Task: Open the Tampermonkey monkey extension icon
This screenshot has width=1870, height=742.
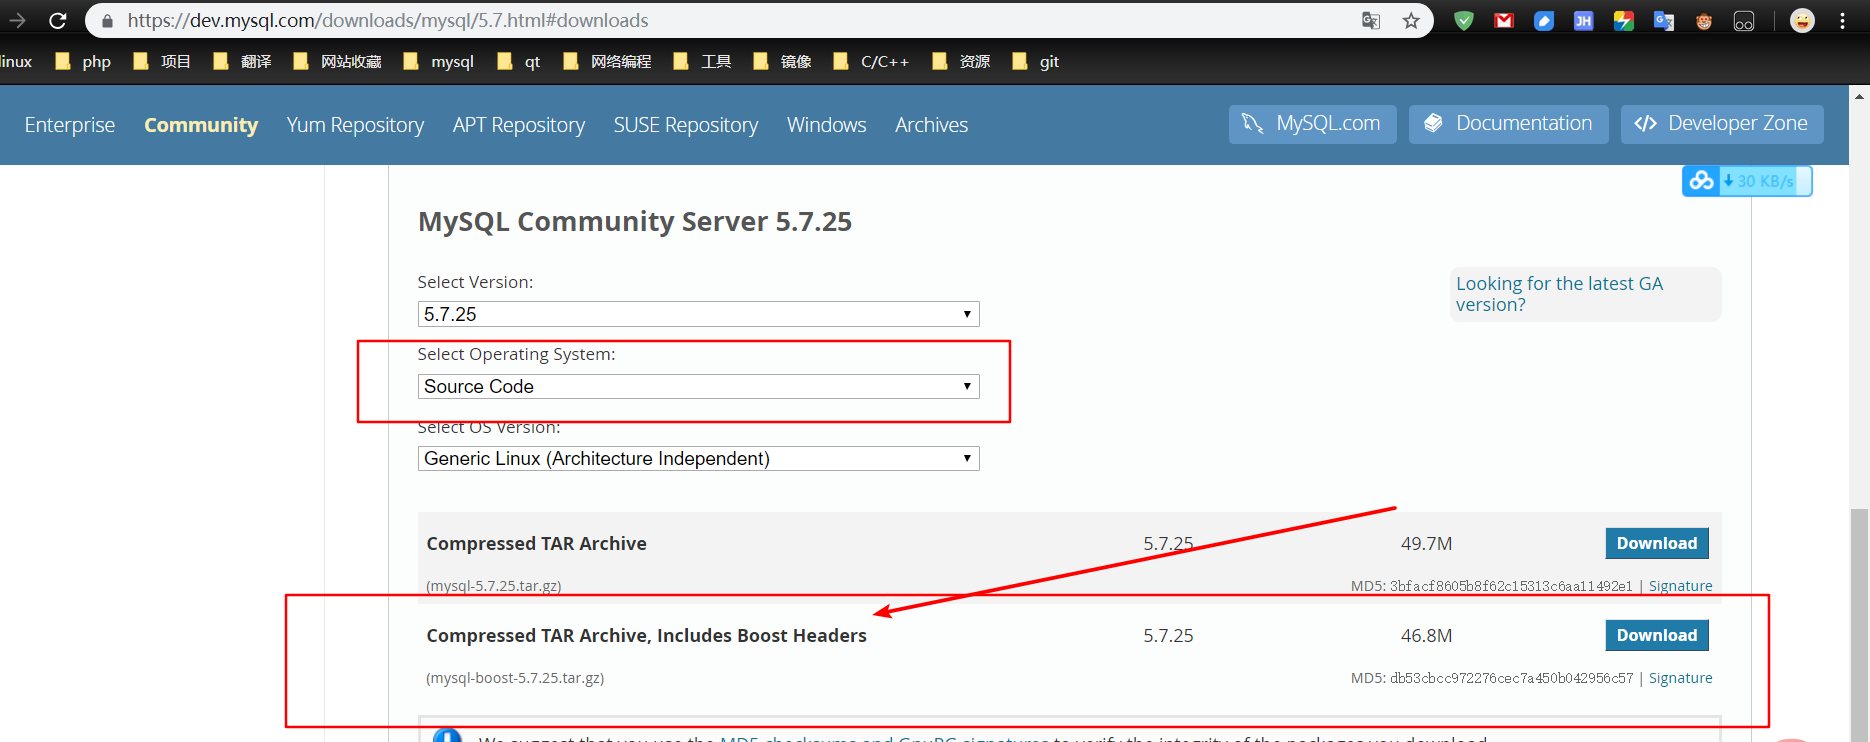Action: coord(1704,20)
